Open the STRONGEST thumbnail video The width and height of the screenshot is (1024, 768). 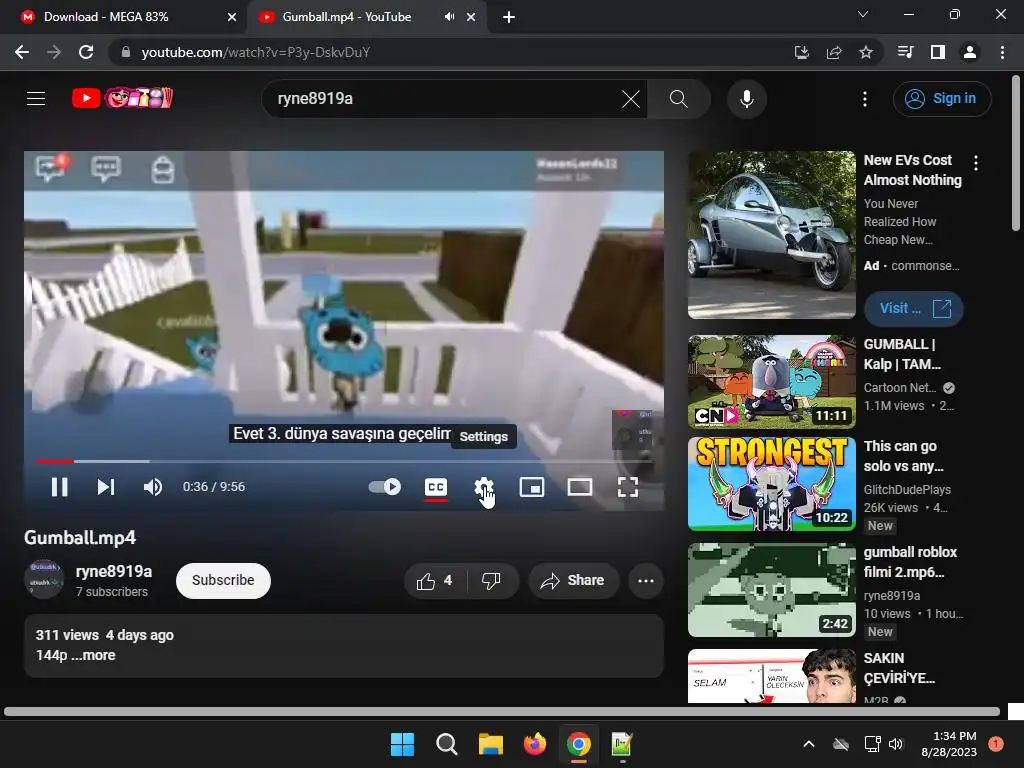771,483
